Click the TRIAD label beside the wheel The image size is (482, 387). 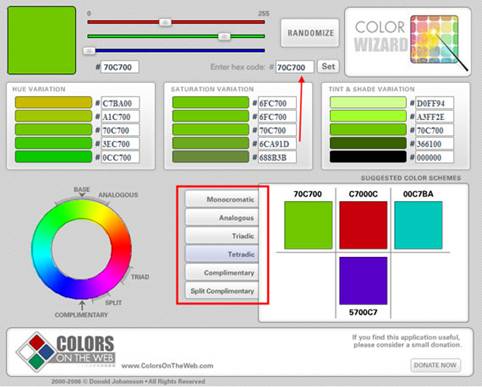coord(140,277)
